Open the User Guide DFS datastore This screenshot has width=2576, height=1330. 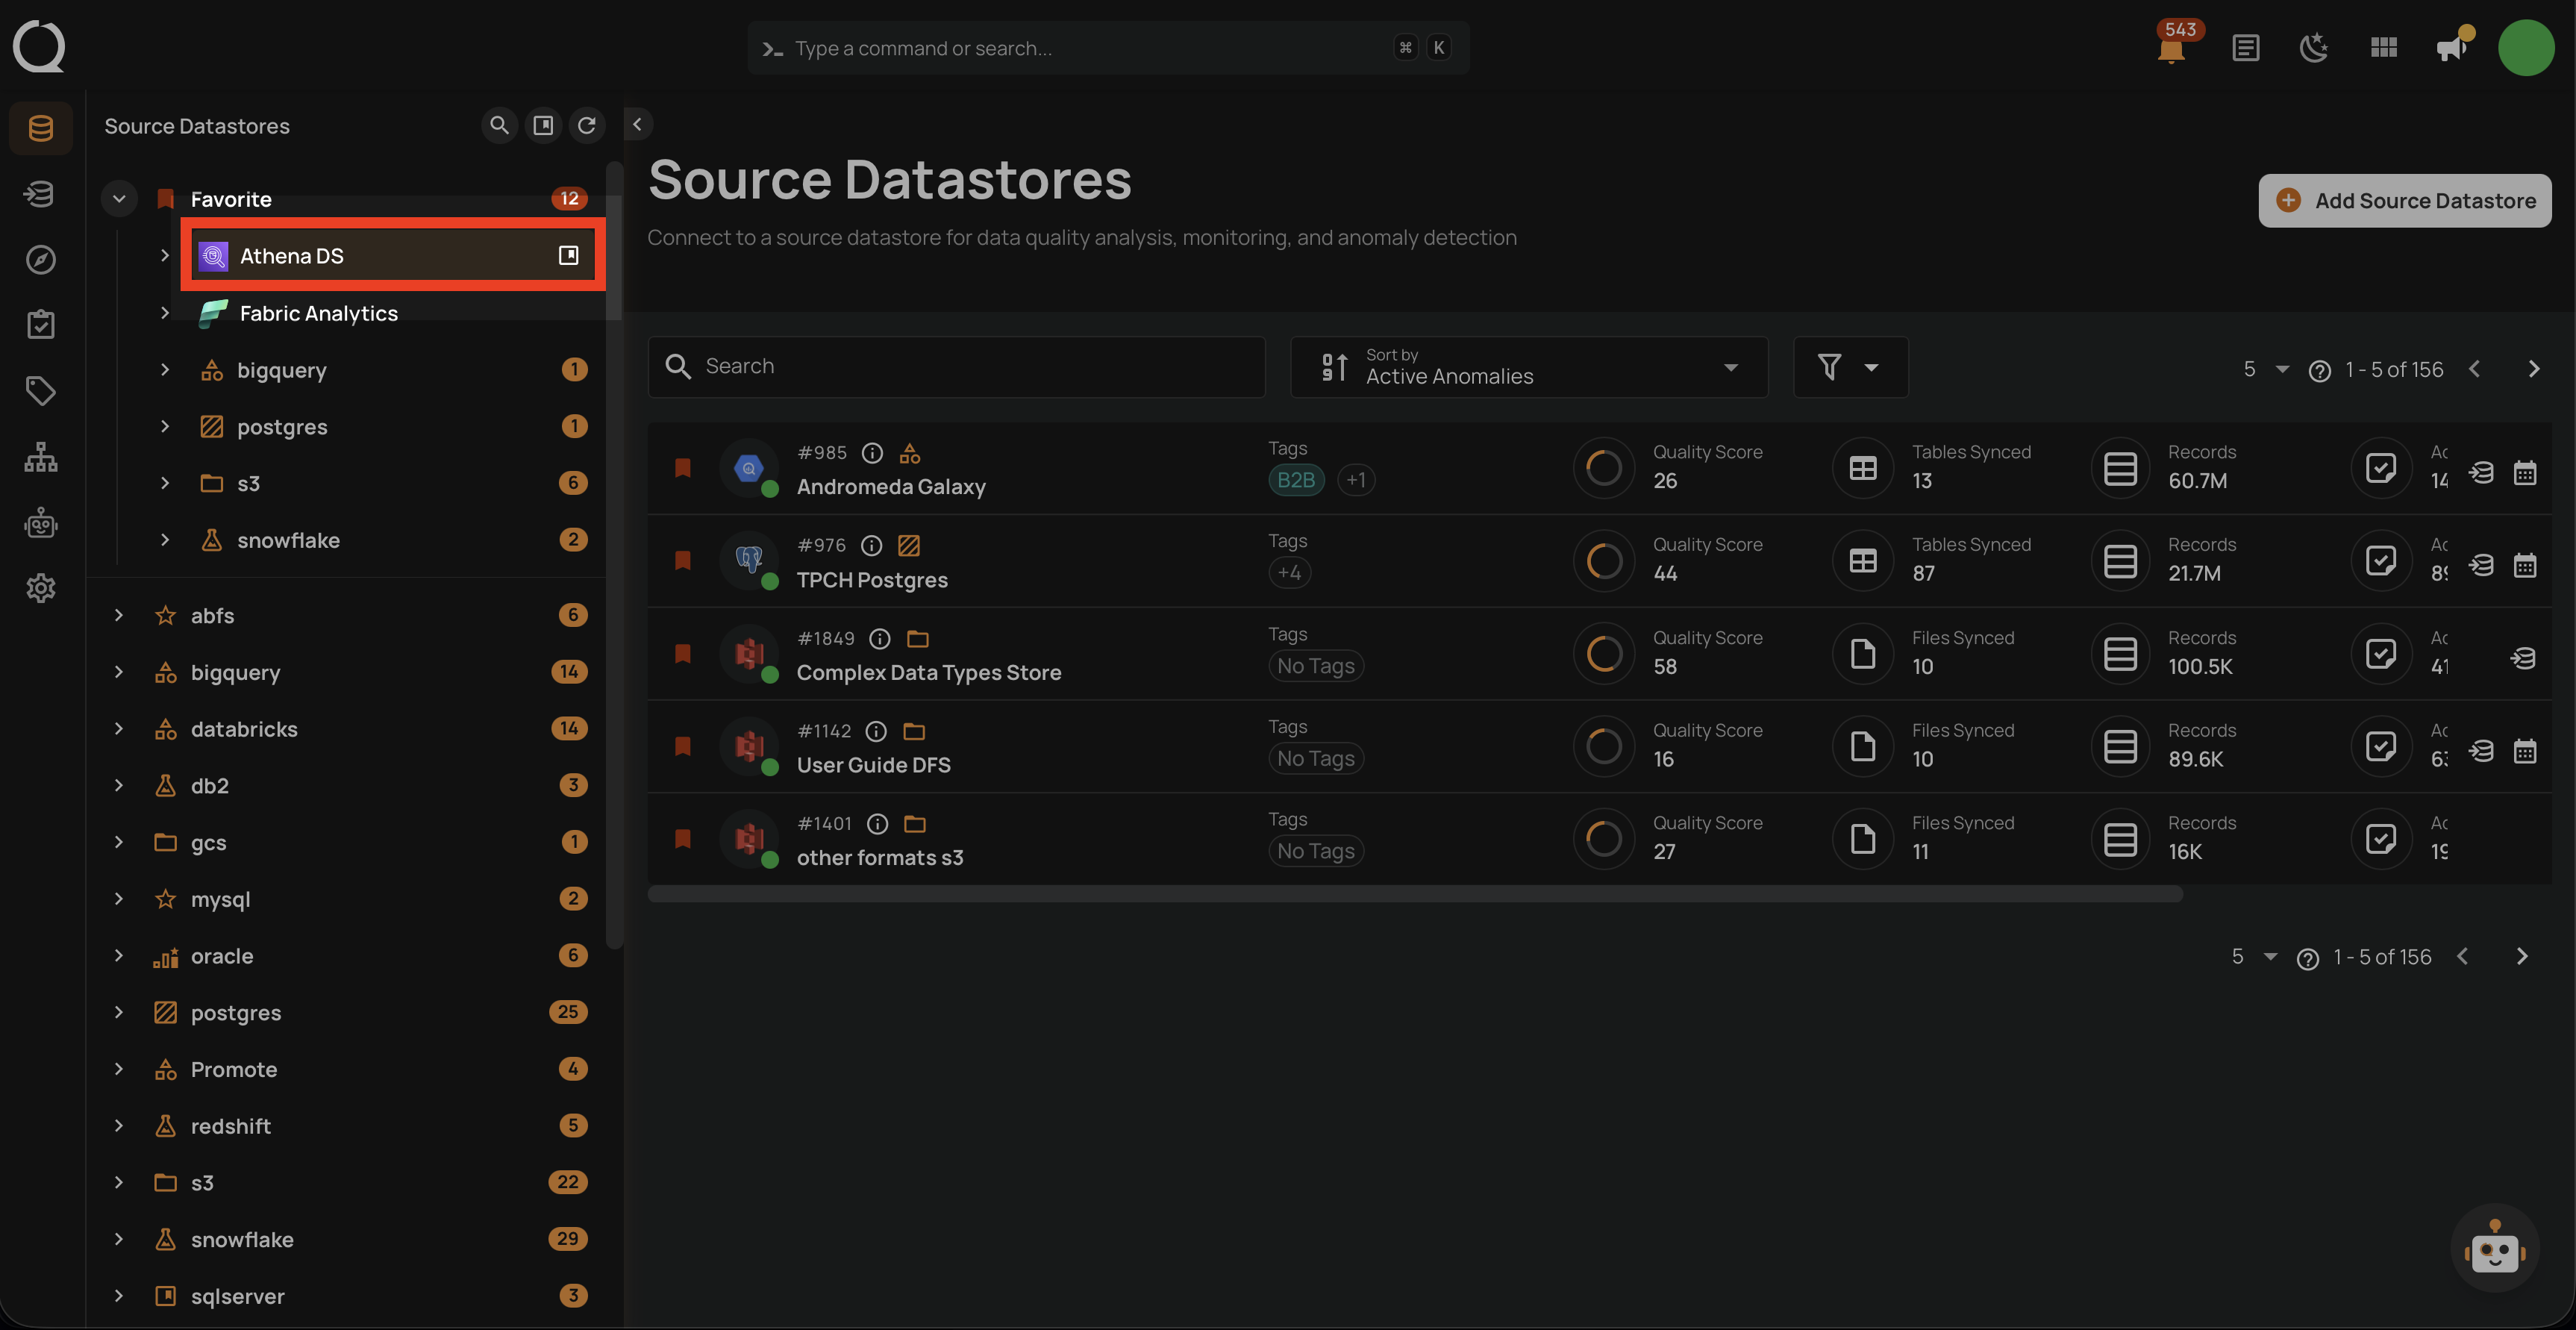(873, 765)
